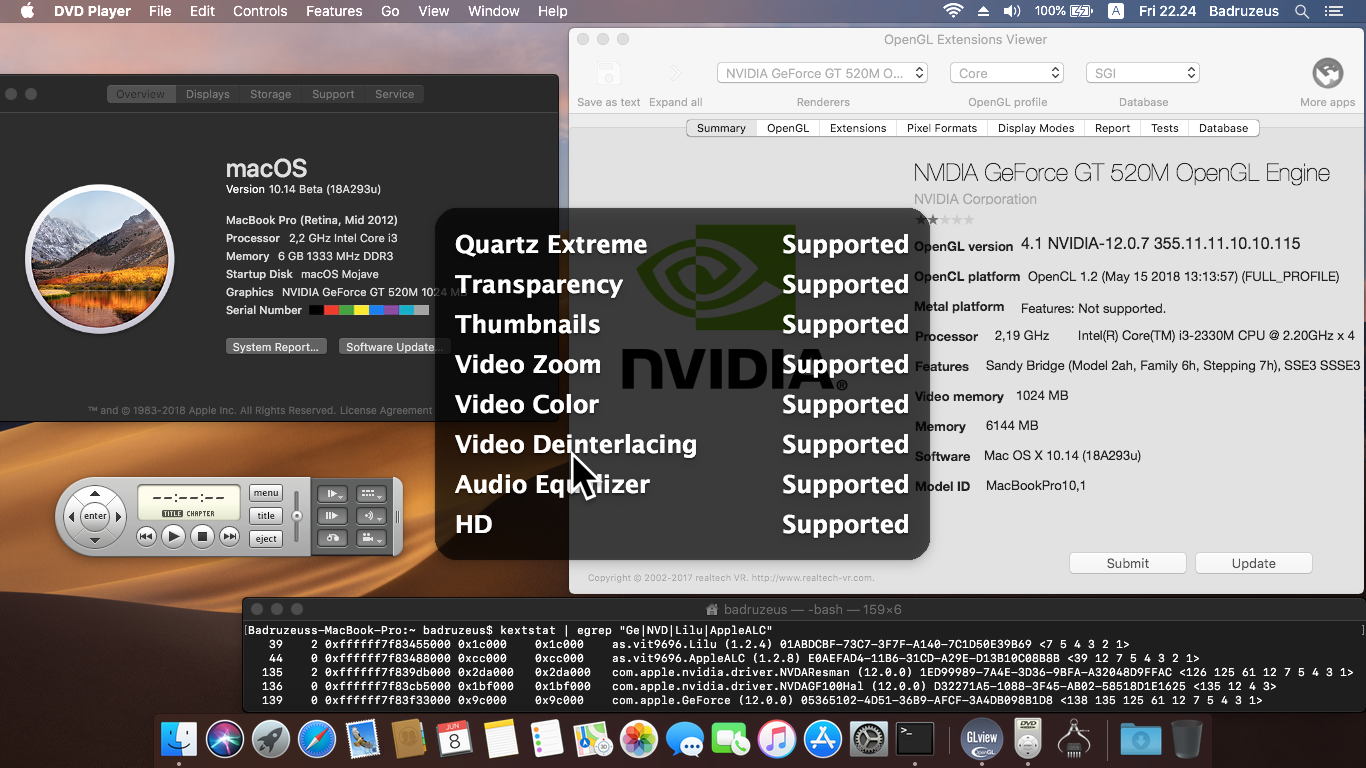Viewport: 1366px width, 768px height.
Task: Open the Go menu
Action: click(390, 11)
